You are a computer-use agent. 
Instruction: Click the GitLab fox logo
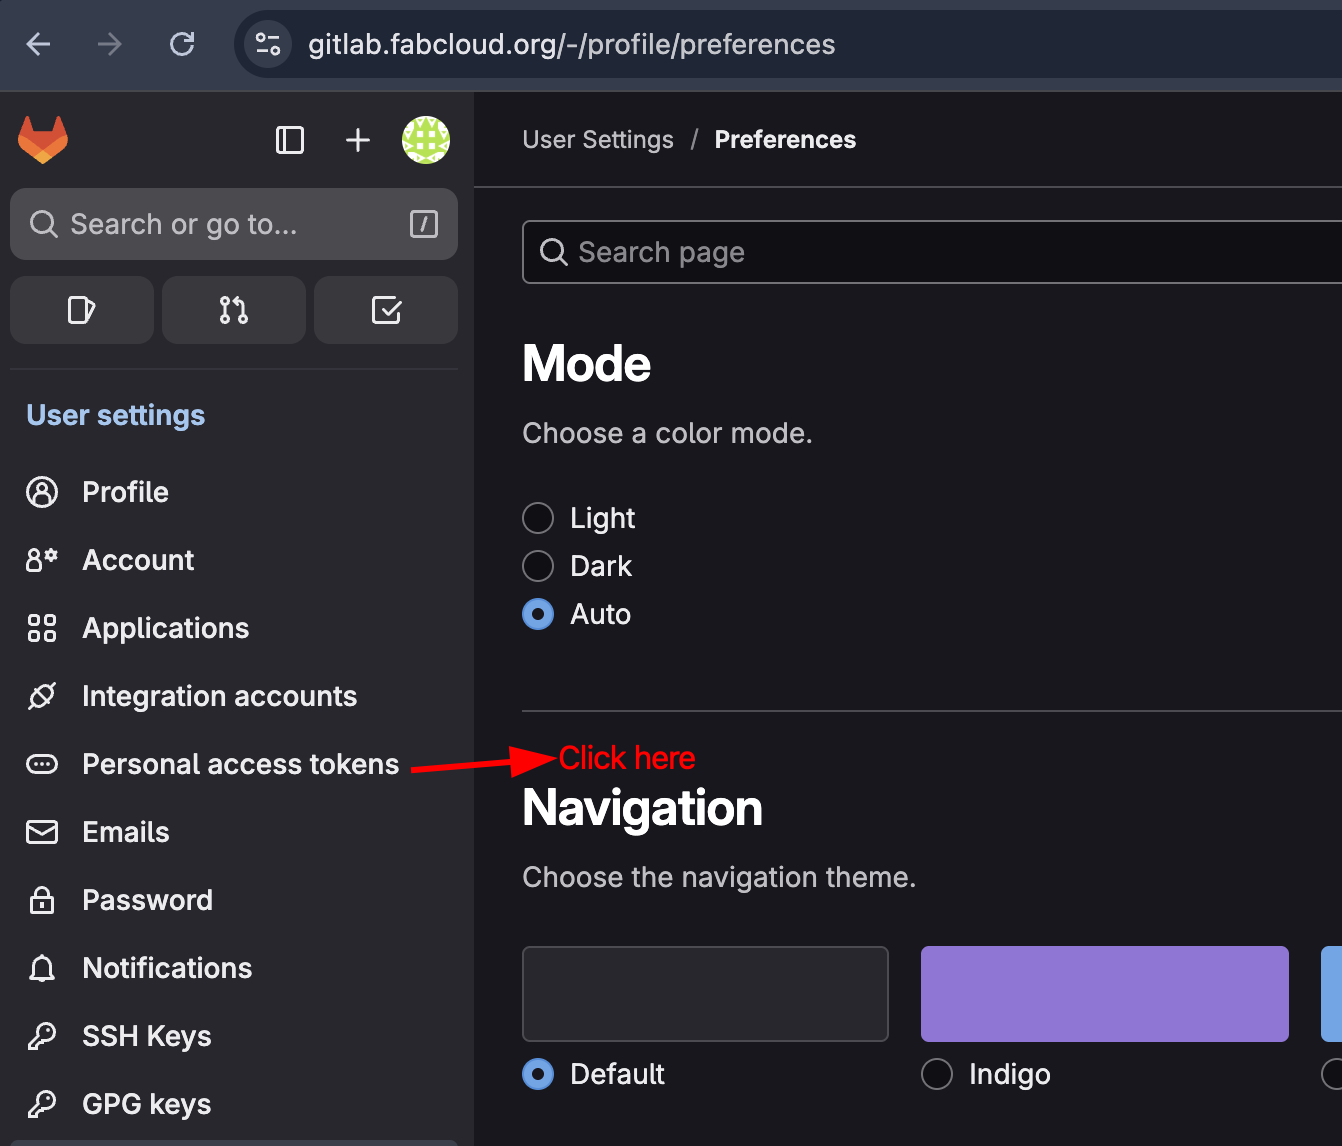click(x=43, y=140)
